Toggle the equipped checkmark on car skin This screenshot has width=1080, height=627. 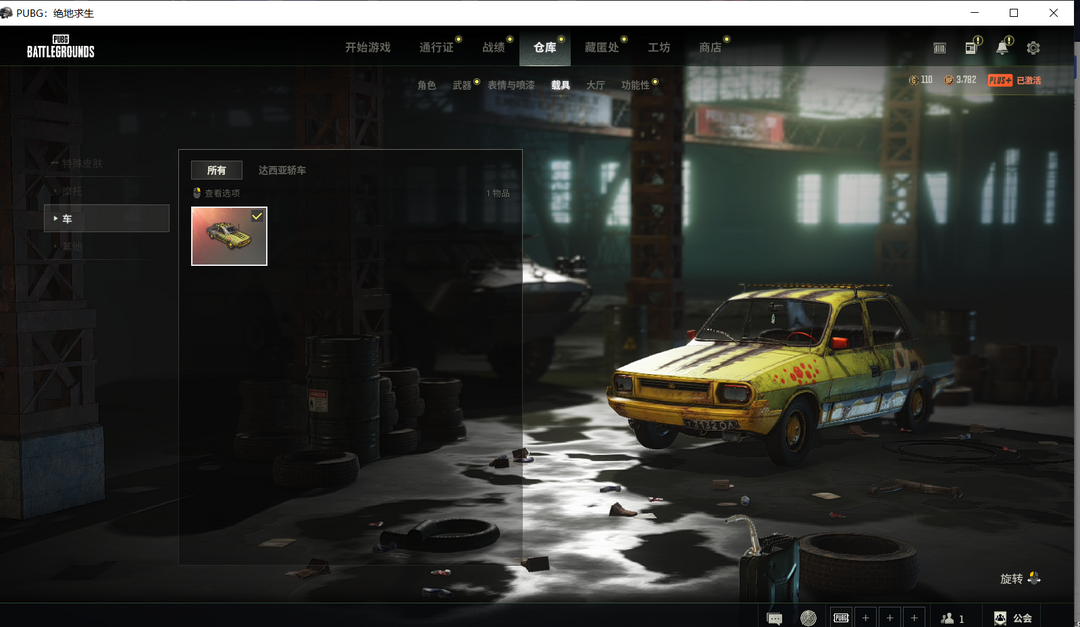tap(257, 216)
